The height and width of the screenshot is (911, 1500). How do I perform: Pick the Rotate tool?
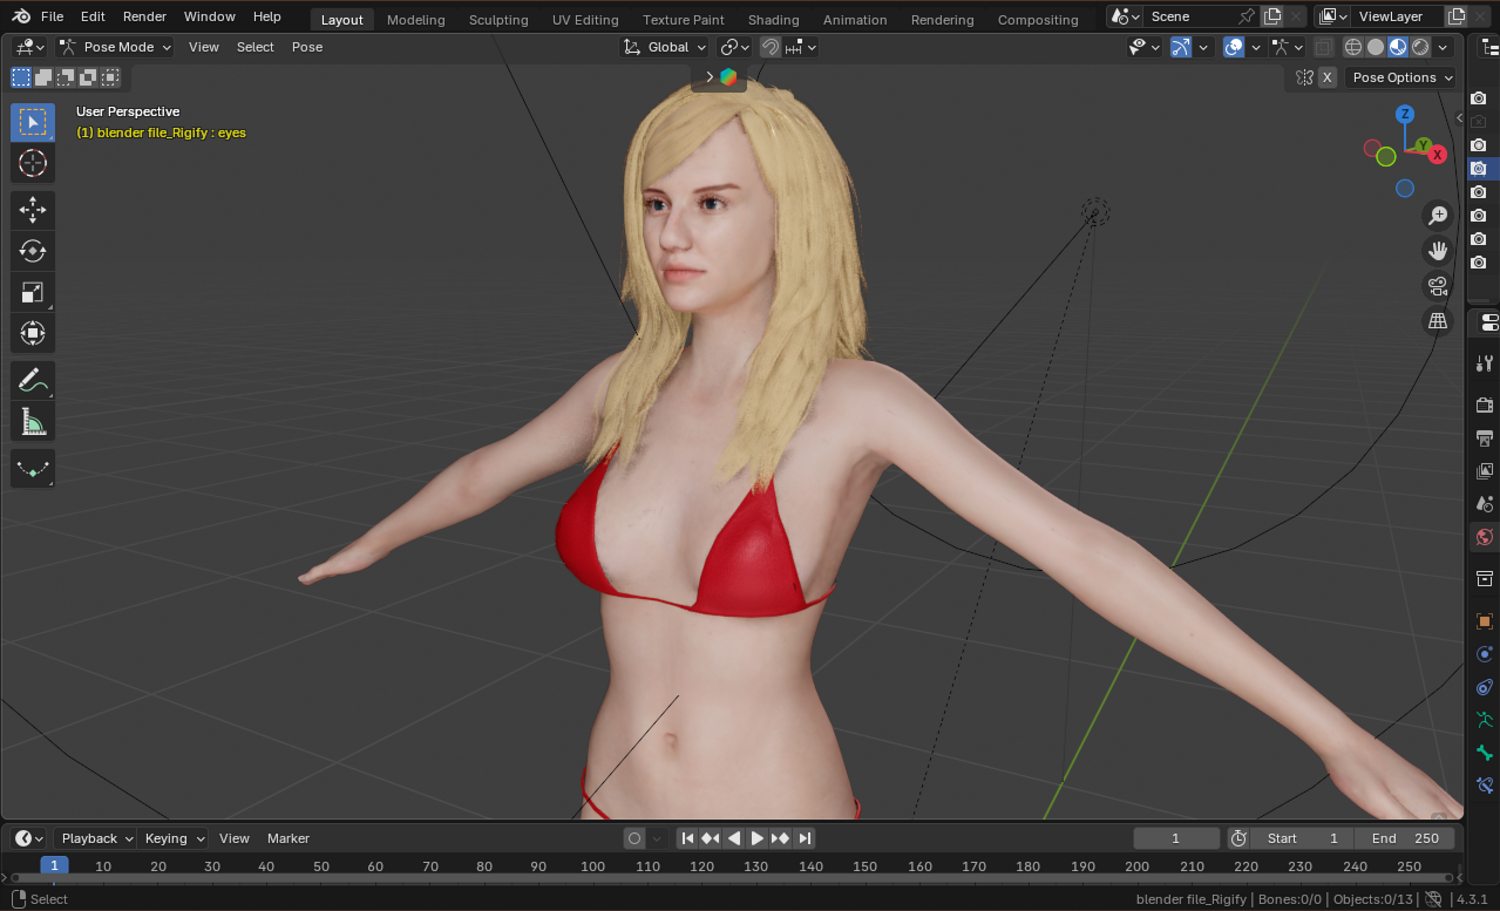point(33,251)
